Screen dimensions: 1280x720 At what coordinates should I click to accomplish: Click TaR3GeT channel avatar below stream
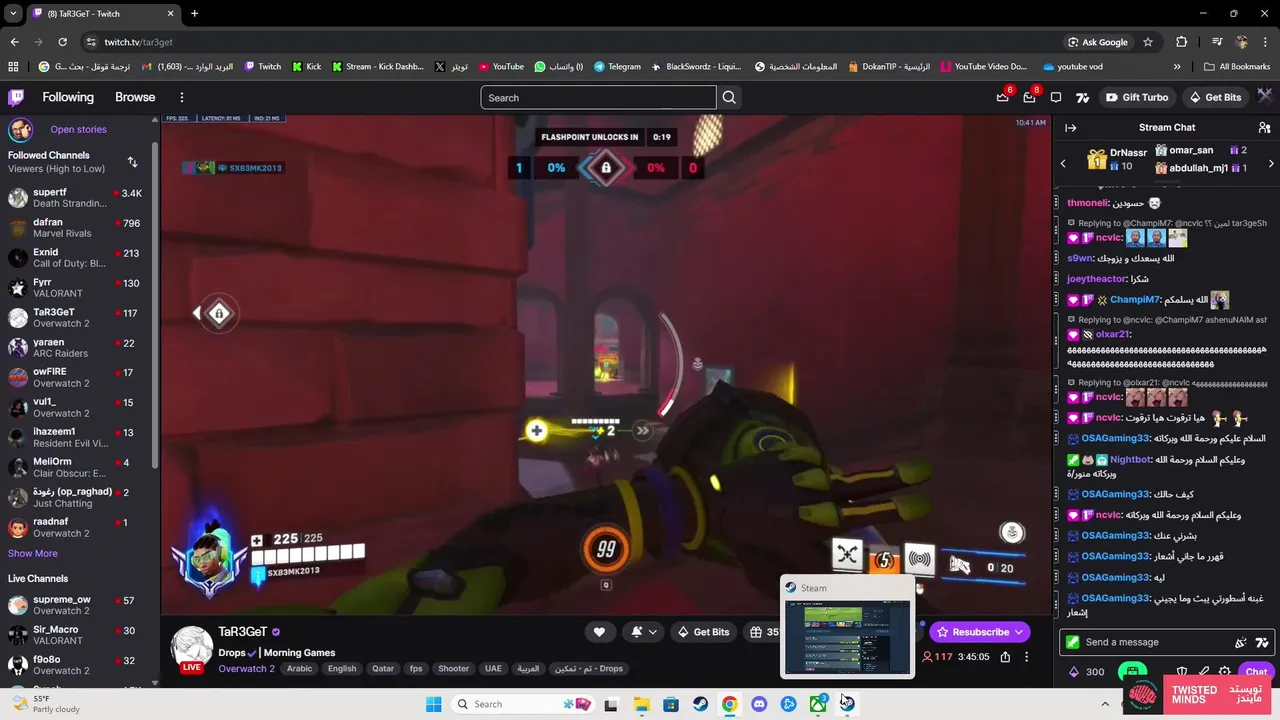pyautogui.click(x=192, y=647)
